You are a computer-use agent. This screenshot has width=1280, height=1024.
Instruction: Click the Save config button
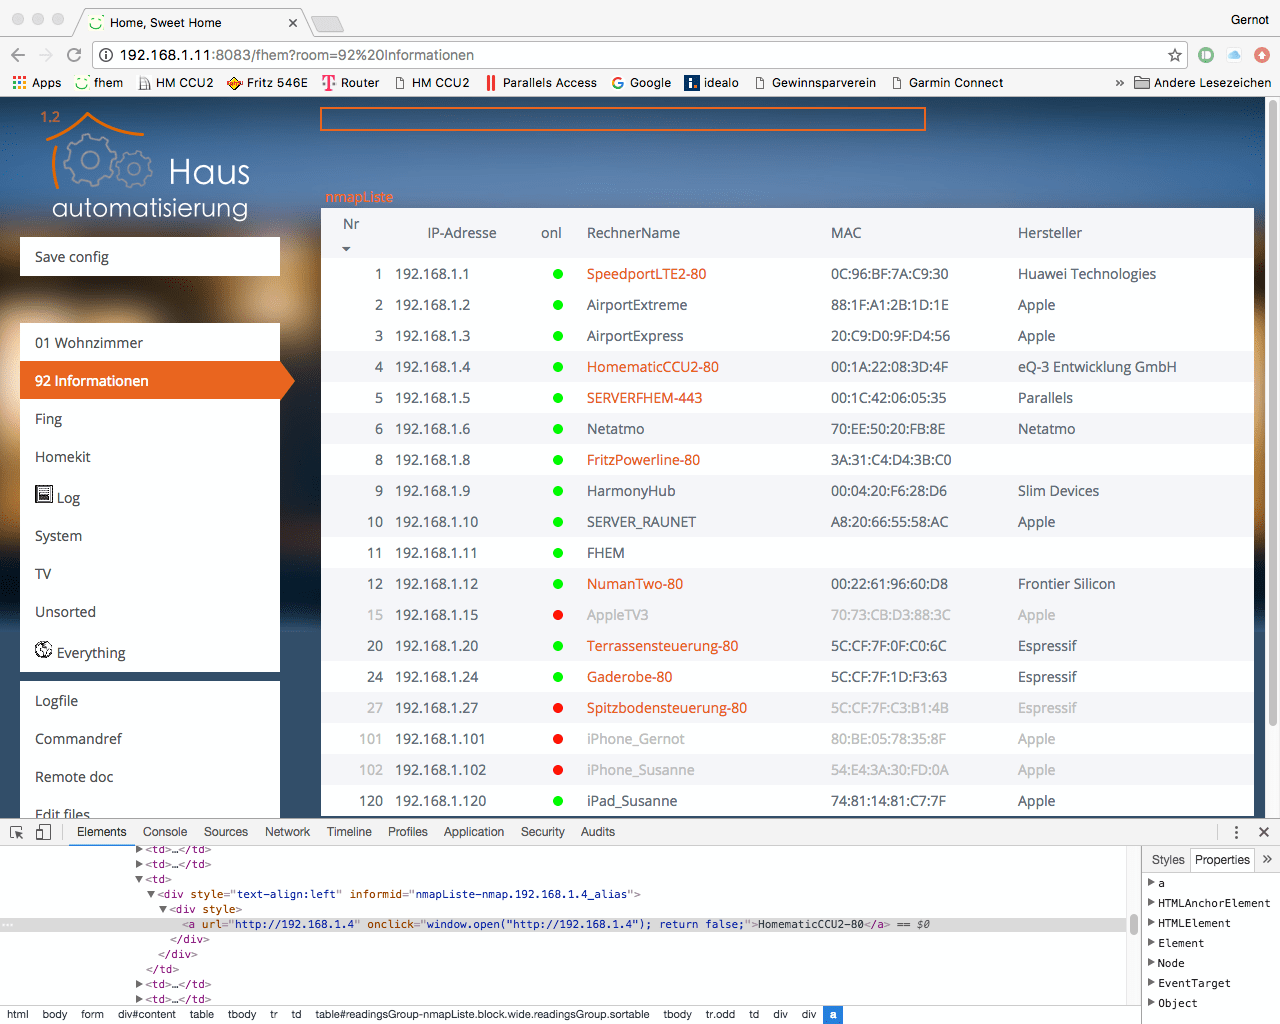[x=150, y=257]
